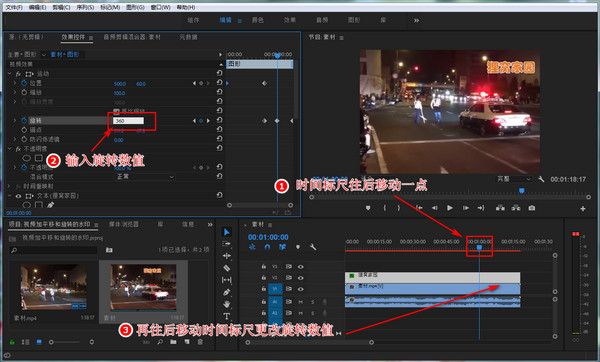The image size is (600, 362).
Task: Collapse the Motion effect group
Action: click(x=10, y=73)
